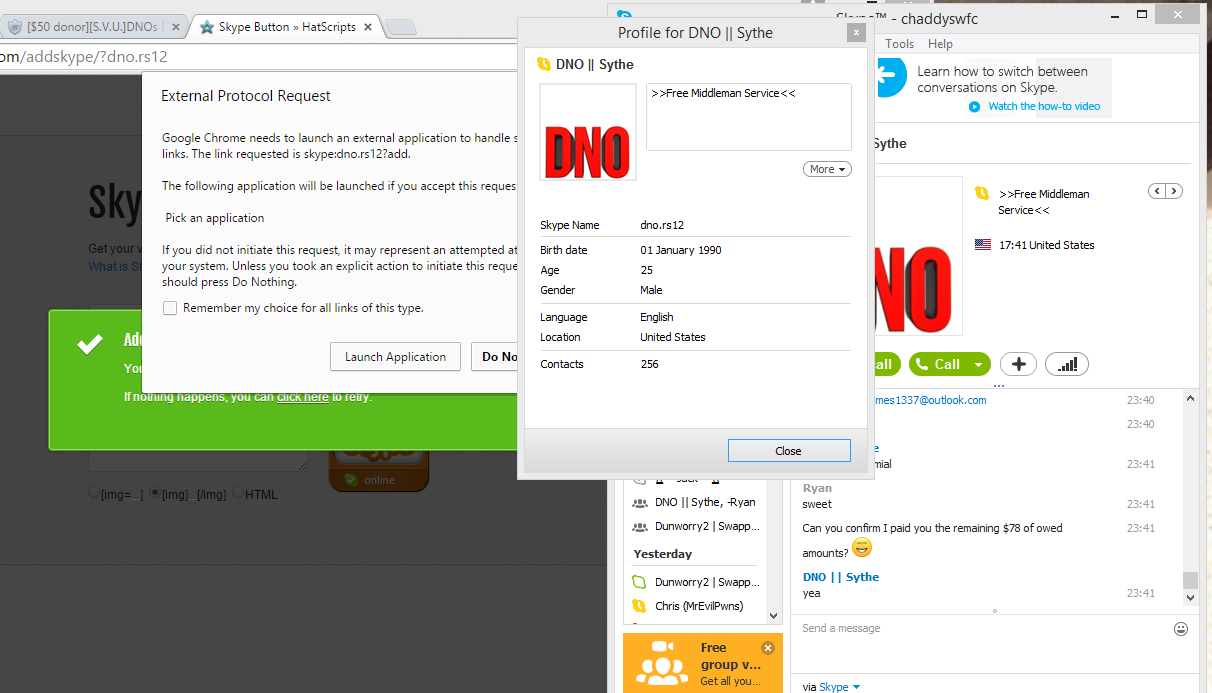The image size is (1212, 693).
Task: Select the [img]...[/img] radio option
Action: [x=155, y=493]
